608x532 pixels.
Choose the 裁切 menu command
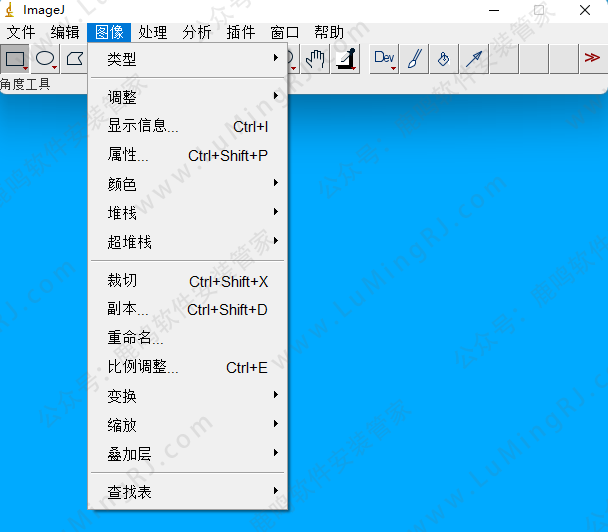click(188, 280)
